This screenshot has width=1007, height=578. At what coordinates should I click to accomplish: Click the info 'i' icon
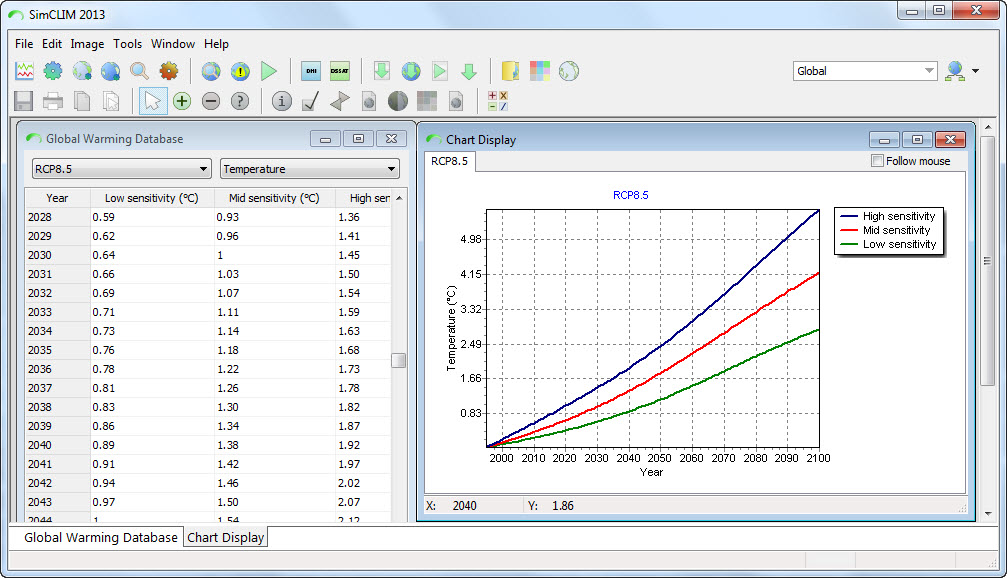click(x=282, y=101)
